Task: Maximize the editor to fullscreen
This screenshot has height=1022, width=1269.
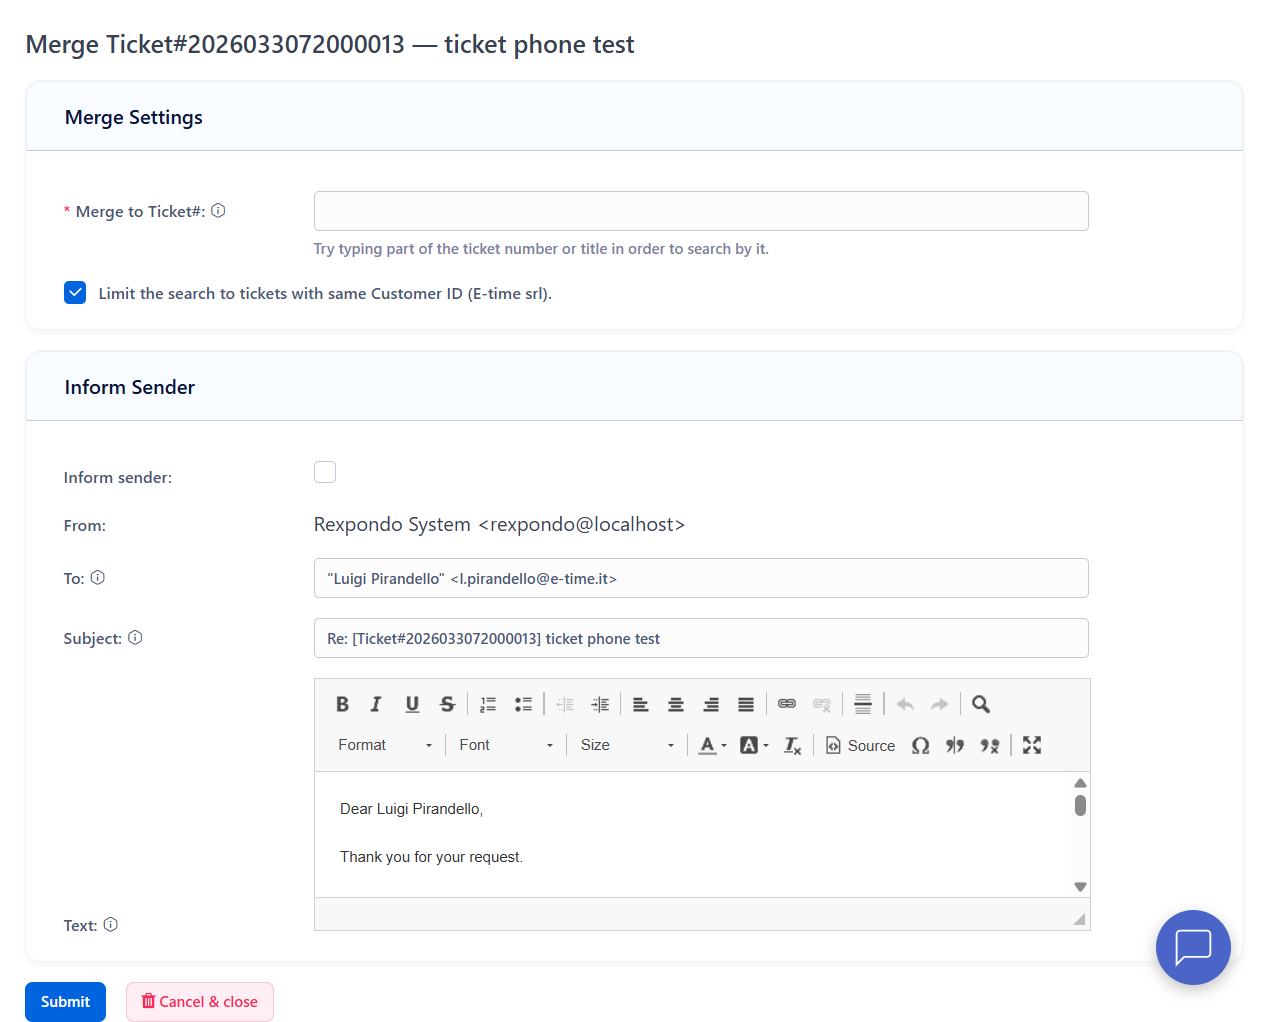Action: 1032,745
